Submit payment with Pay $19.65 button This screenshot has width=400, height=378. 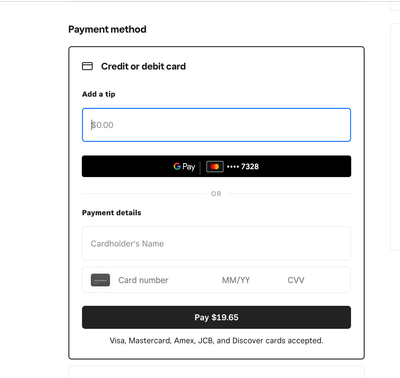click(x=216, y=317)
